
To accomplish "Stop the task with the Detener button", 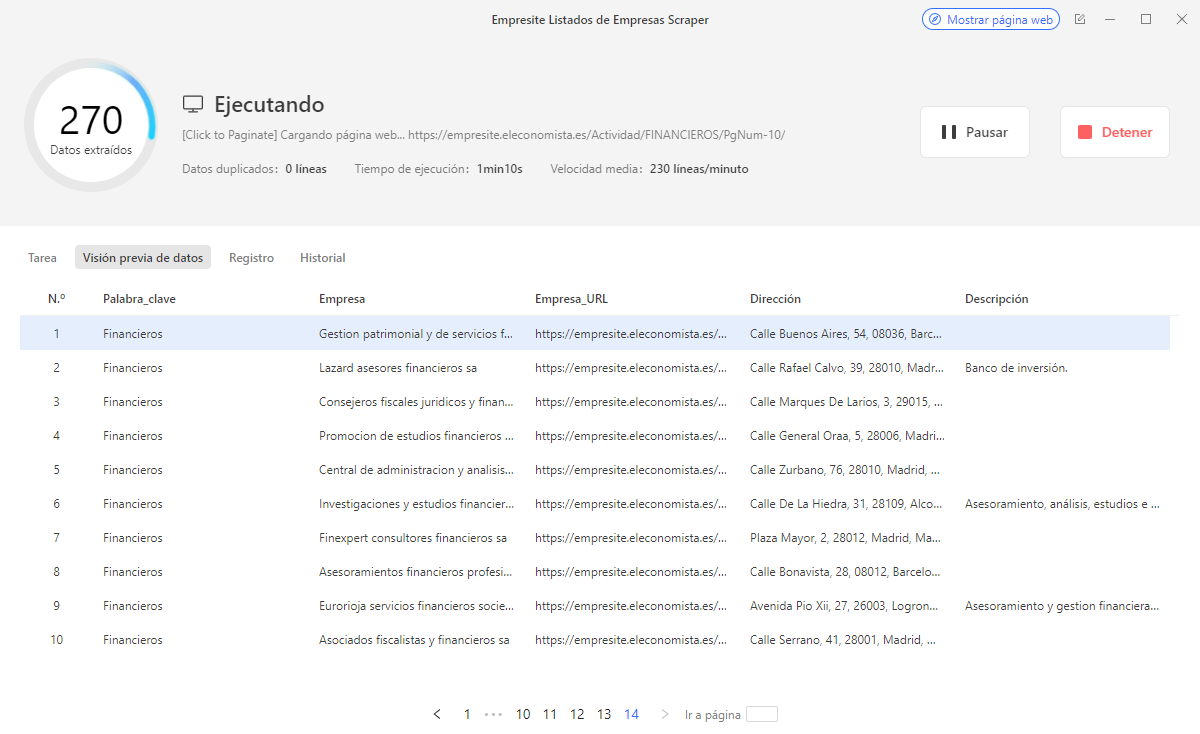I will [1115, 132].
